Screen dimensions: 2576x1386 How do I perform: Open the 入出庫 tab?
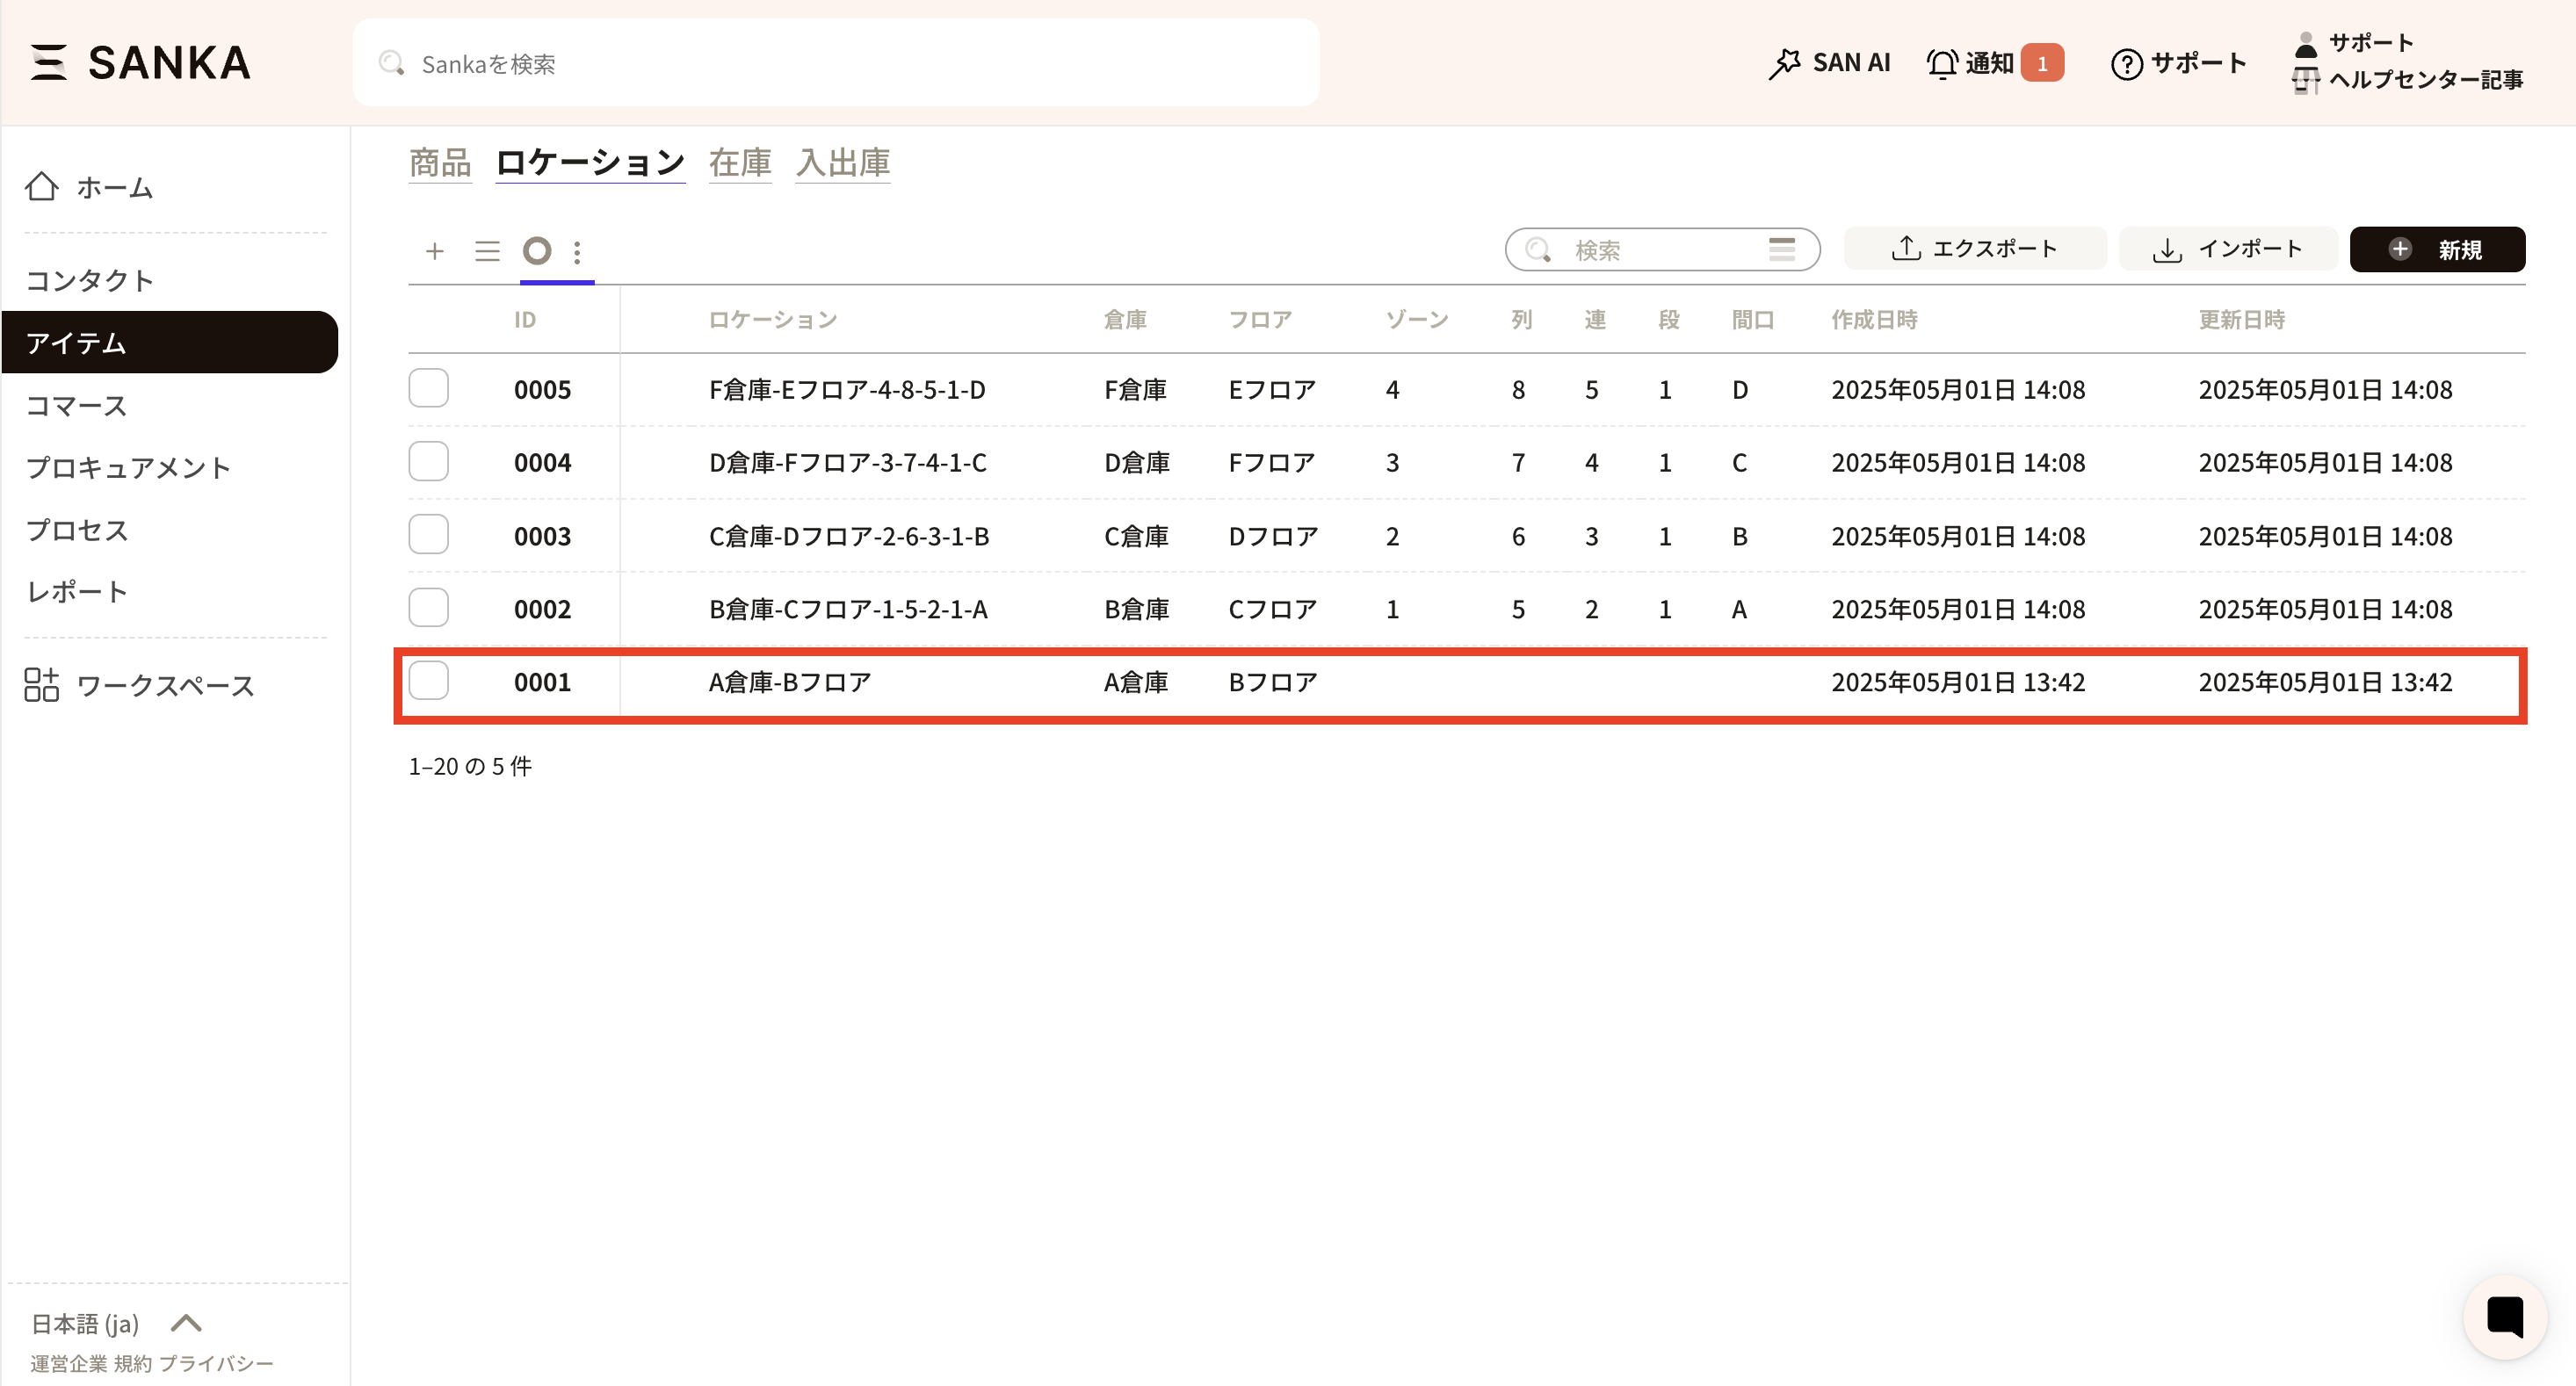pos(842,162)
